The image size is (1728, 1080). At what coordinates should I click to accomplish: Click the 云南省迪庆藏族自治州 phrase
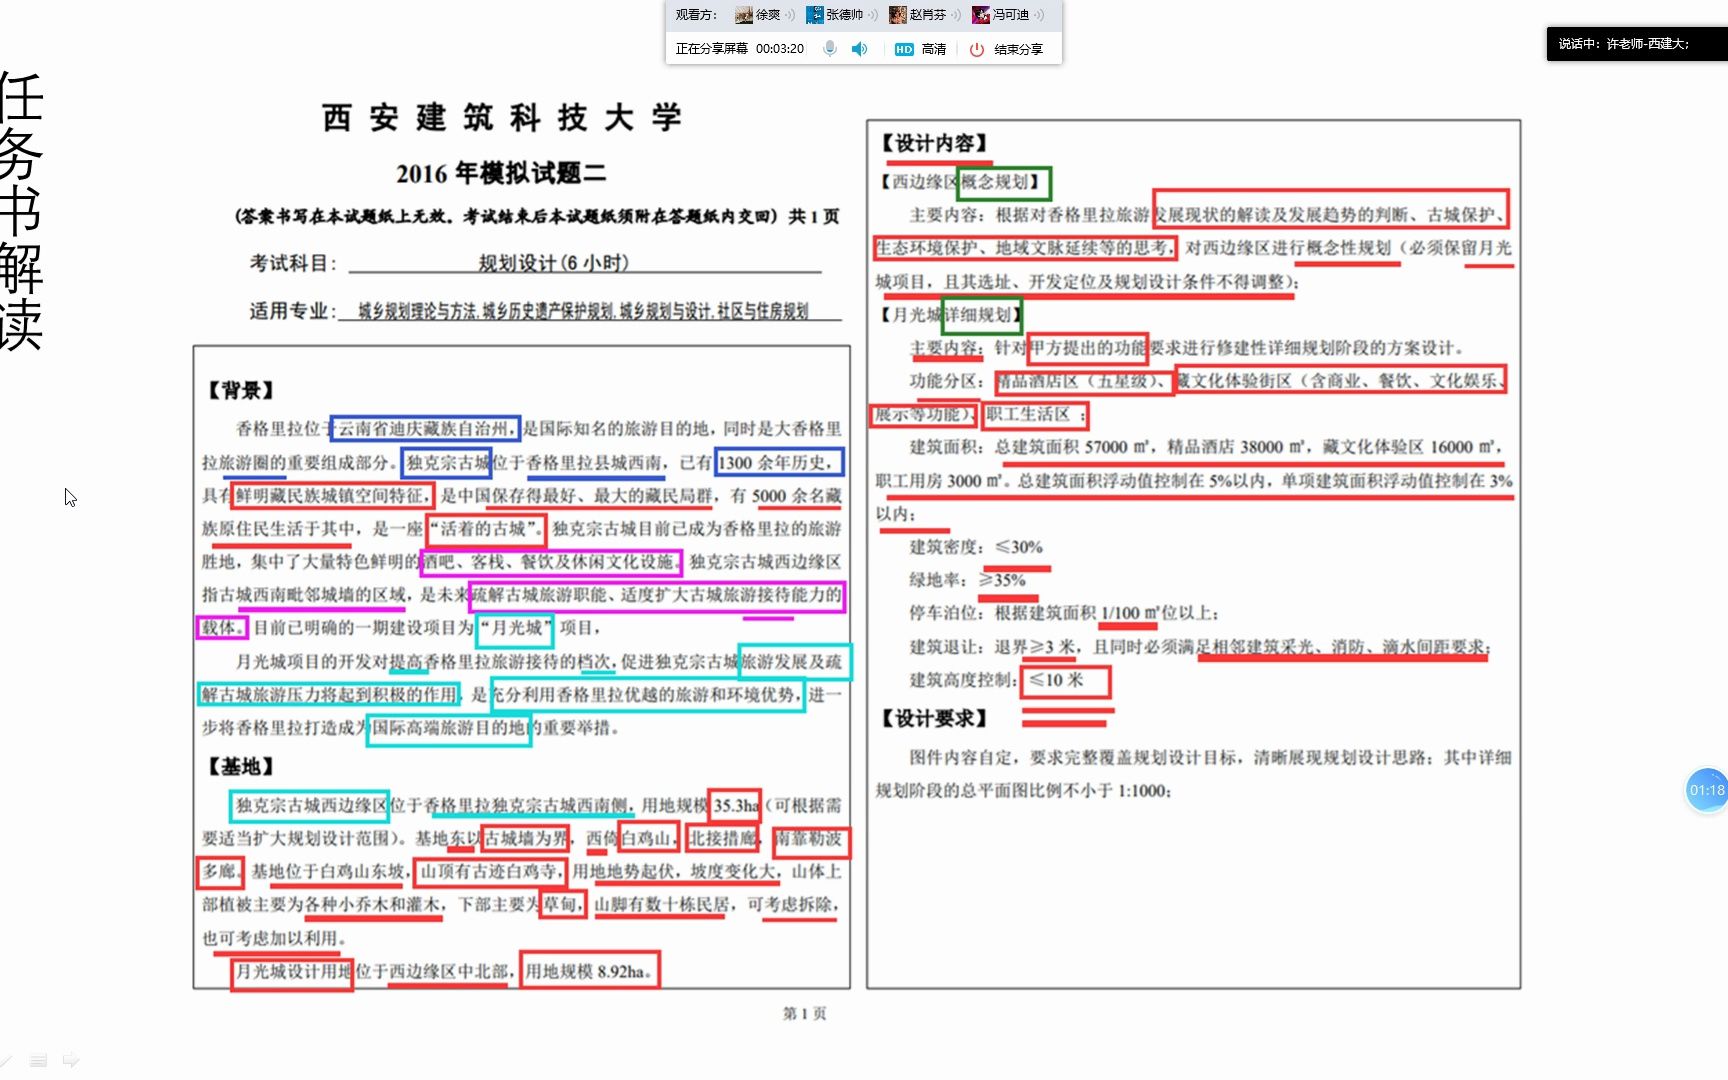tap(426, 429)
